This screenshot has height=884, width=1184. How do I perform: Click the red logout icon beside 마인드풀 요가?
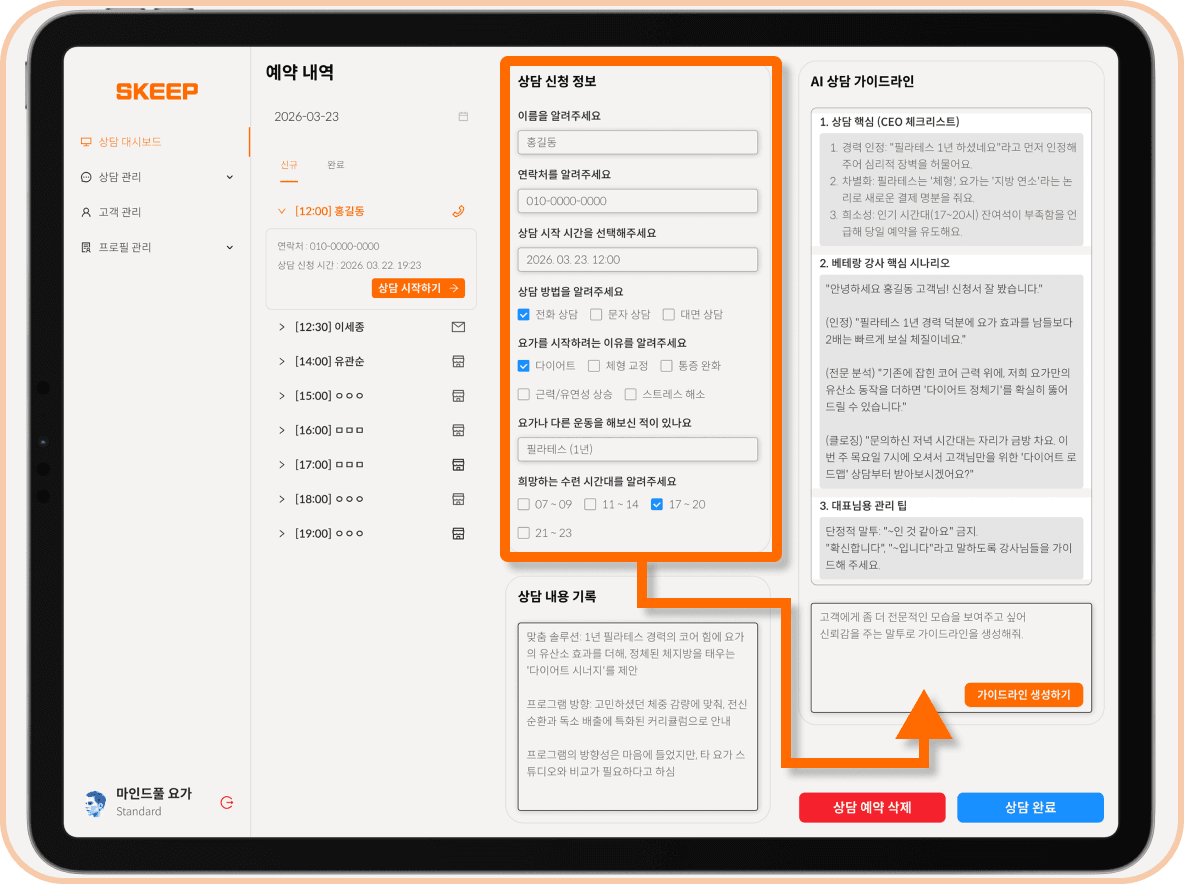227,802
